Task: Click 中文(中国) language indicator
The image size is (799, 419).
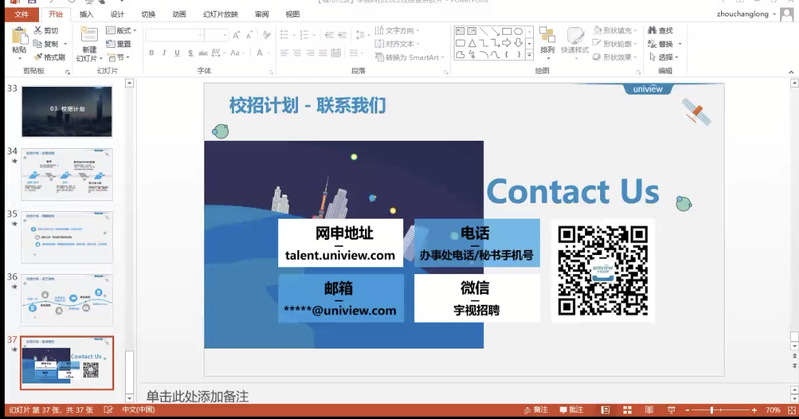Action: click(x=138, y=410)
